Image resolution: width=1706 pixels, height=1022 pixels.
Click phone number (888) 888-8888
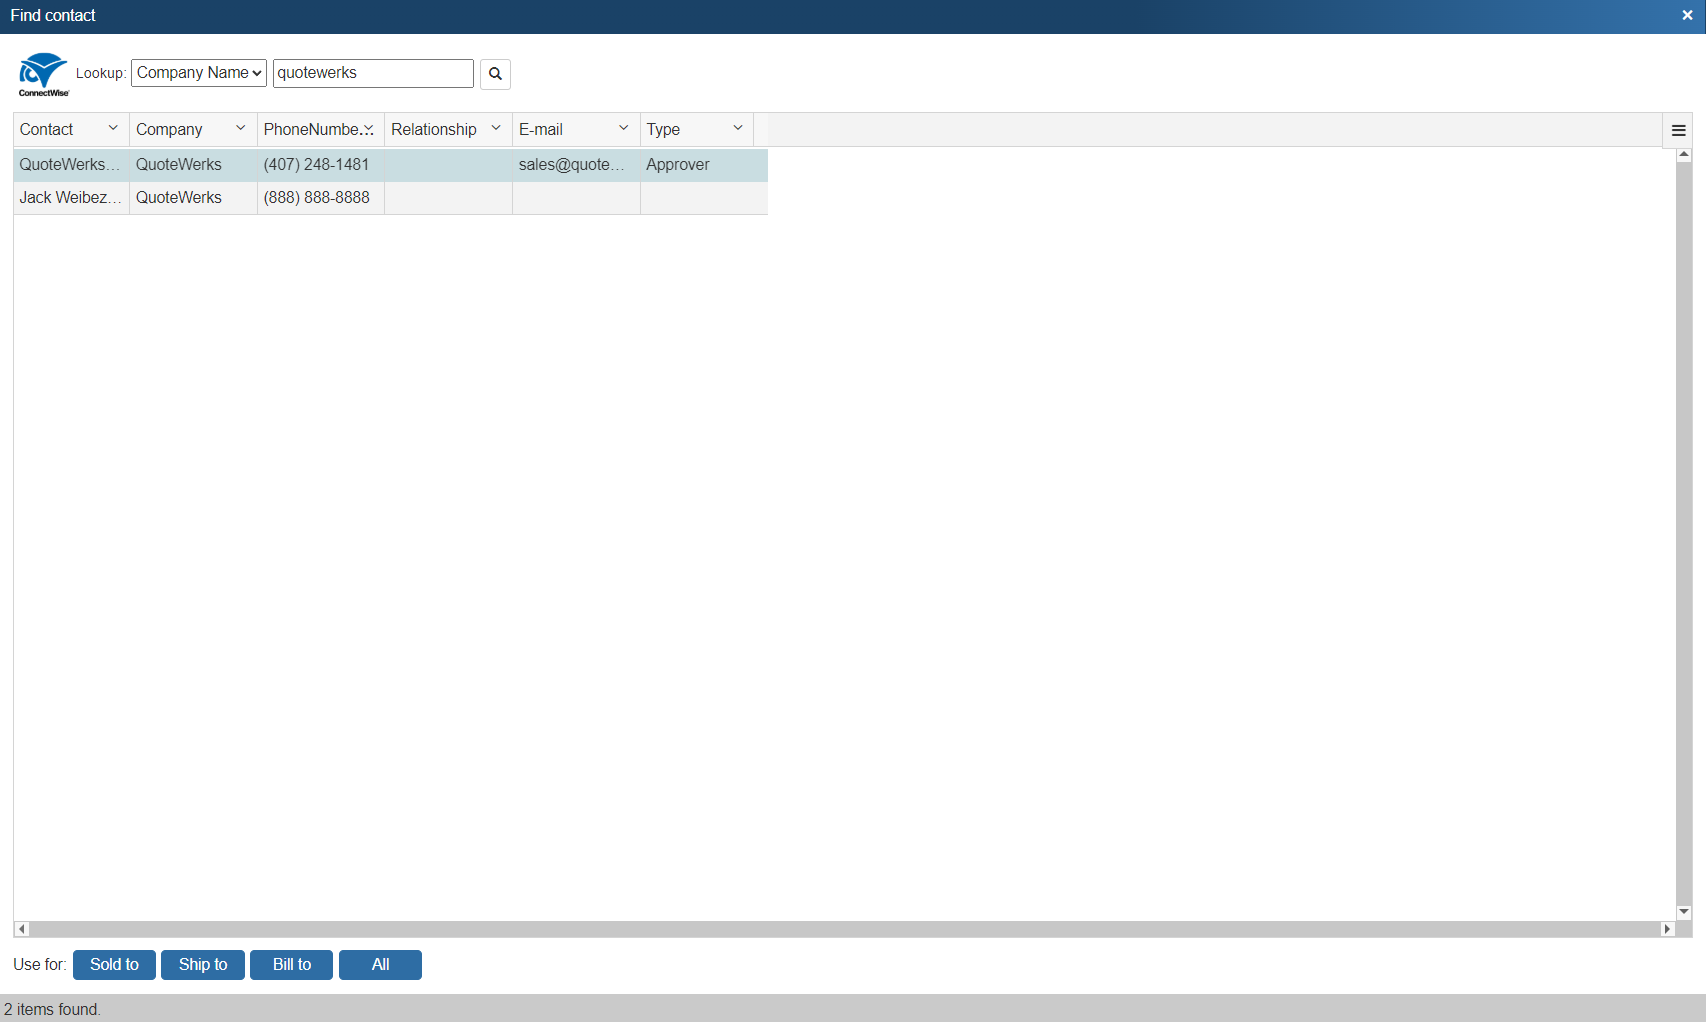point(317,198)
